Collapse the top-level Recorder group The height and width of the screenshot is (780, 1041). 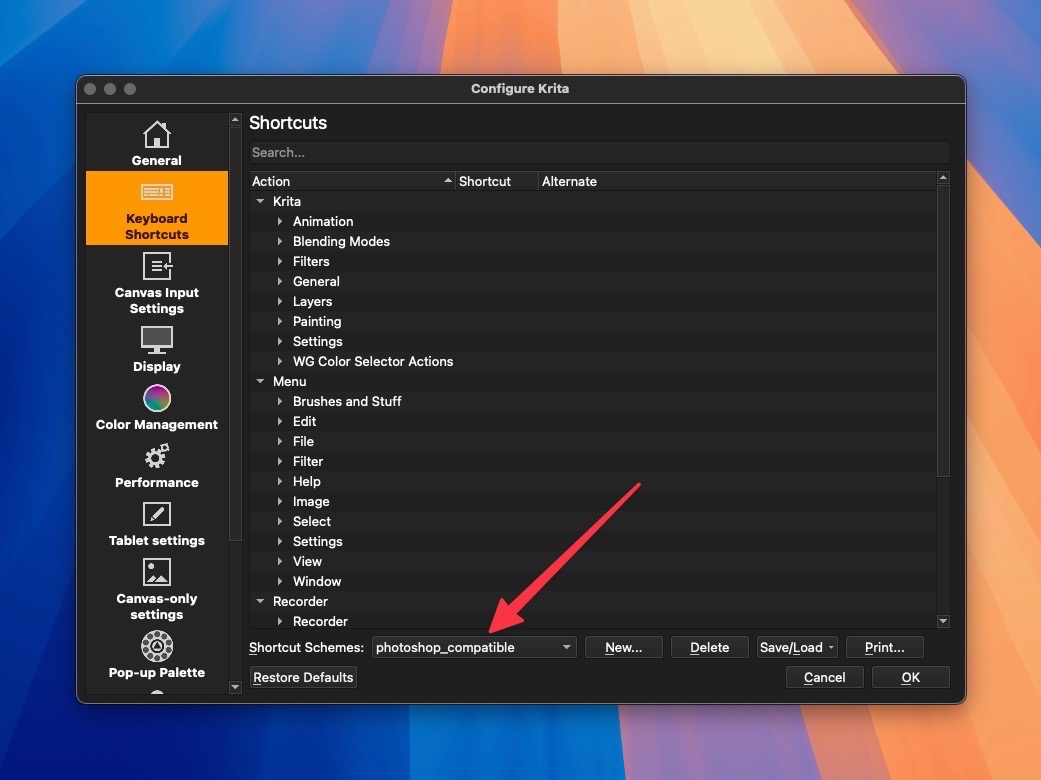point(260,601)
